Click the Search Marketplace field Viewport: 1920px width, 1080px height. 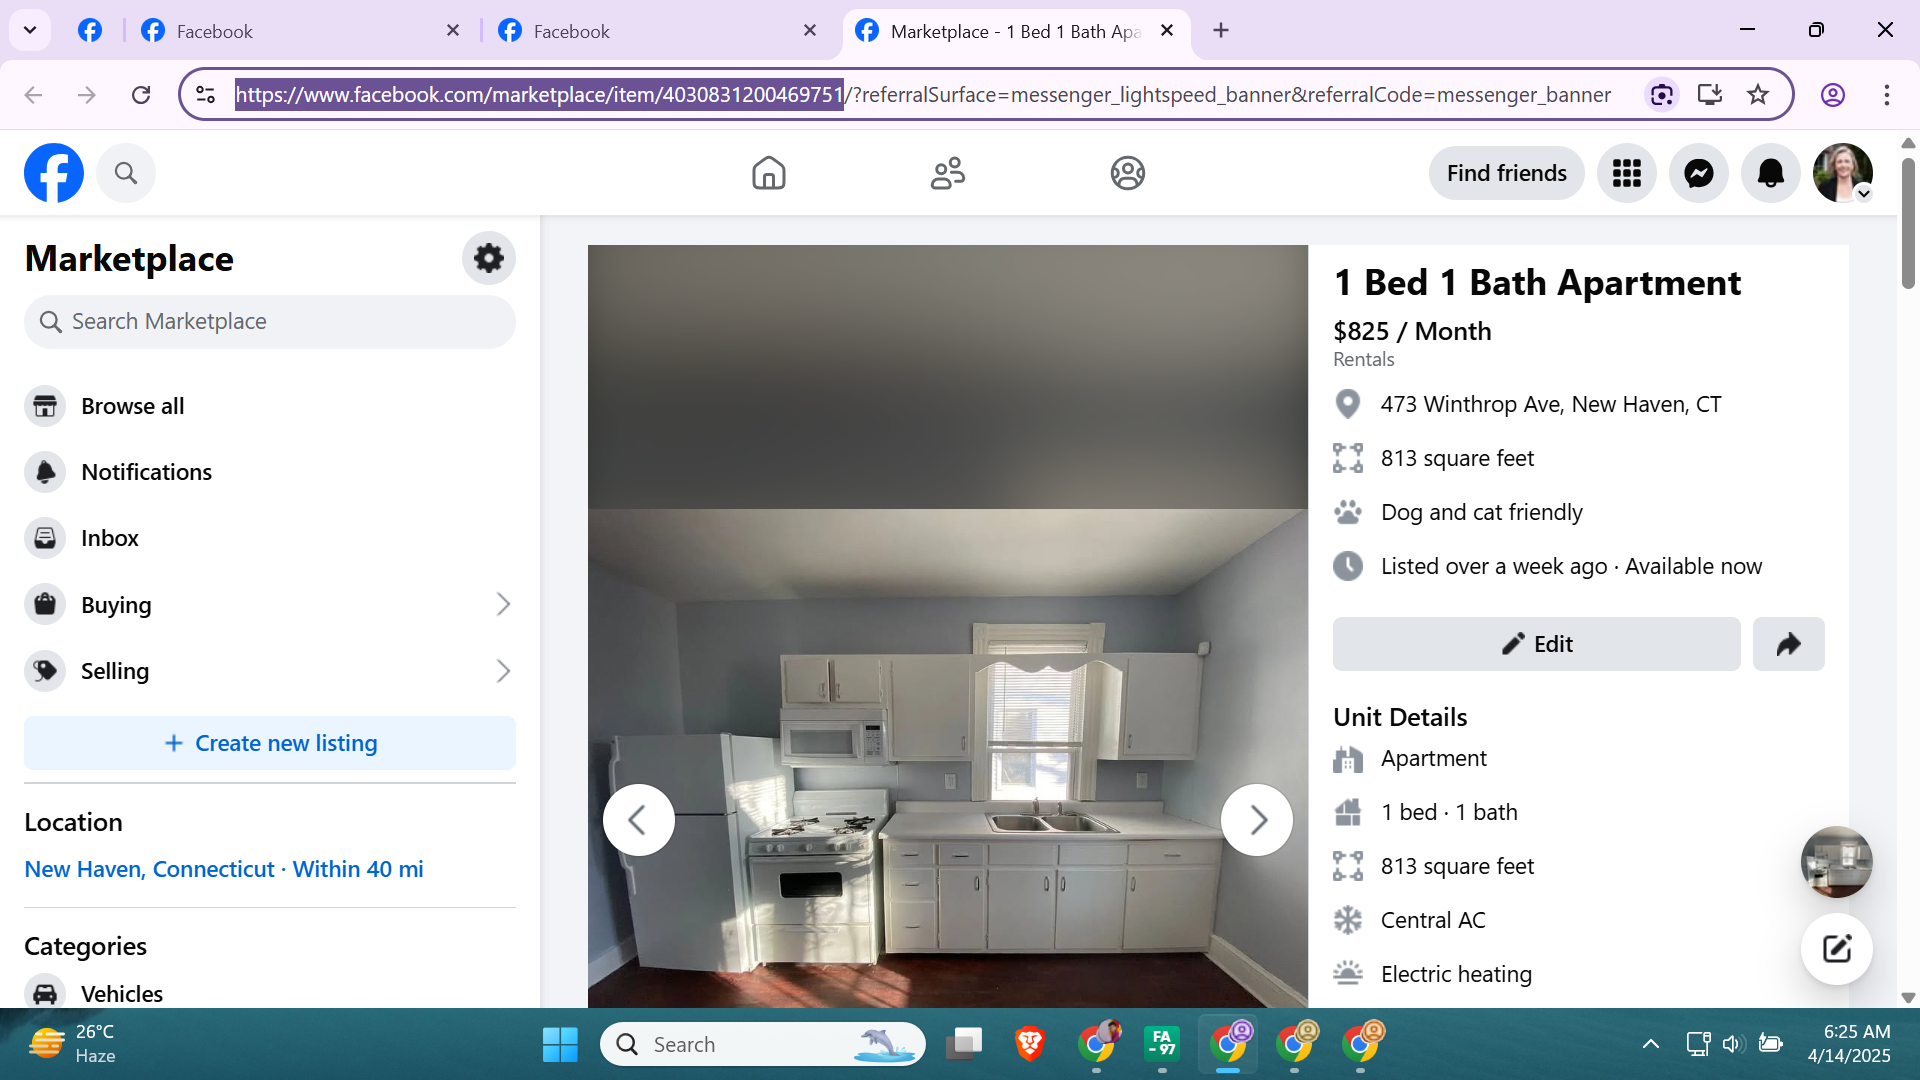270,322
